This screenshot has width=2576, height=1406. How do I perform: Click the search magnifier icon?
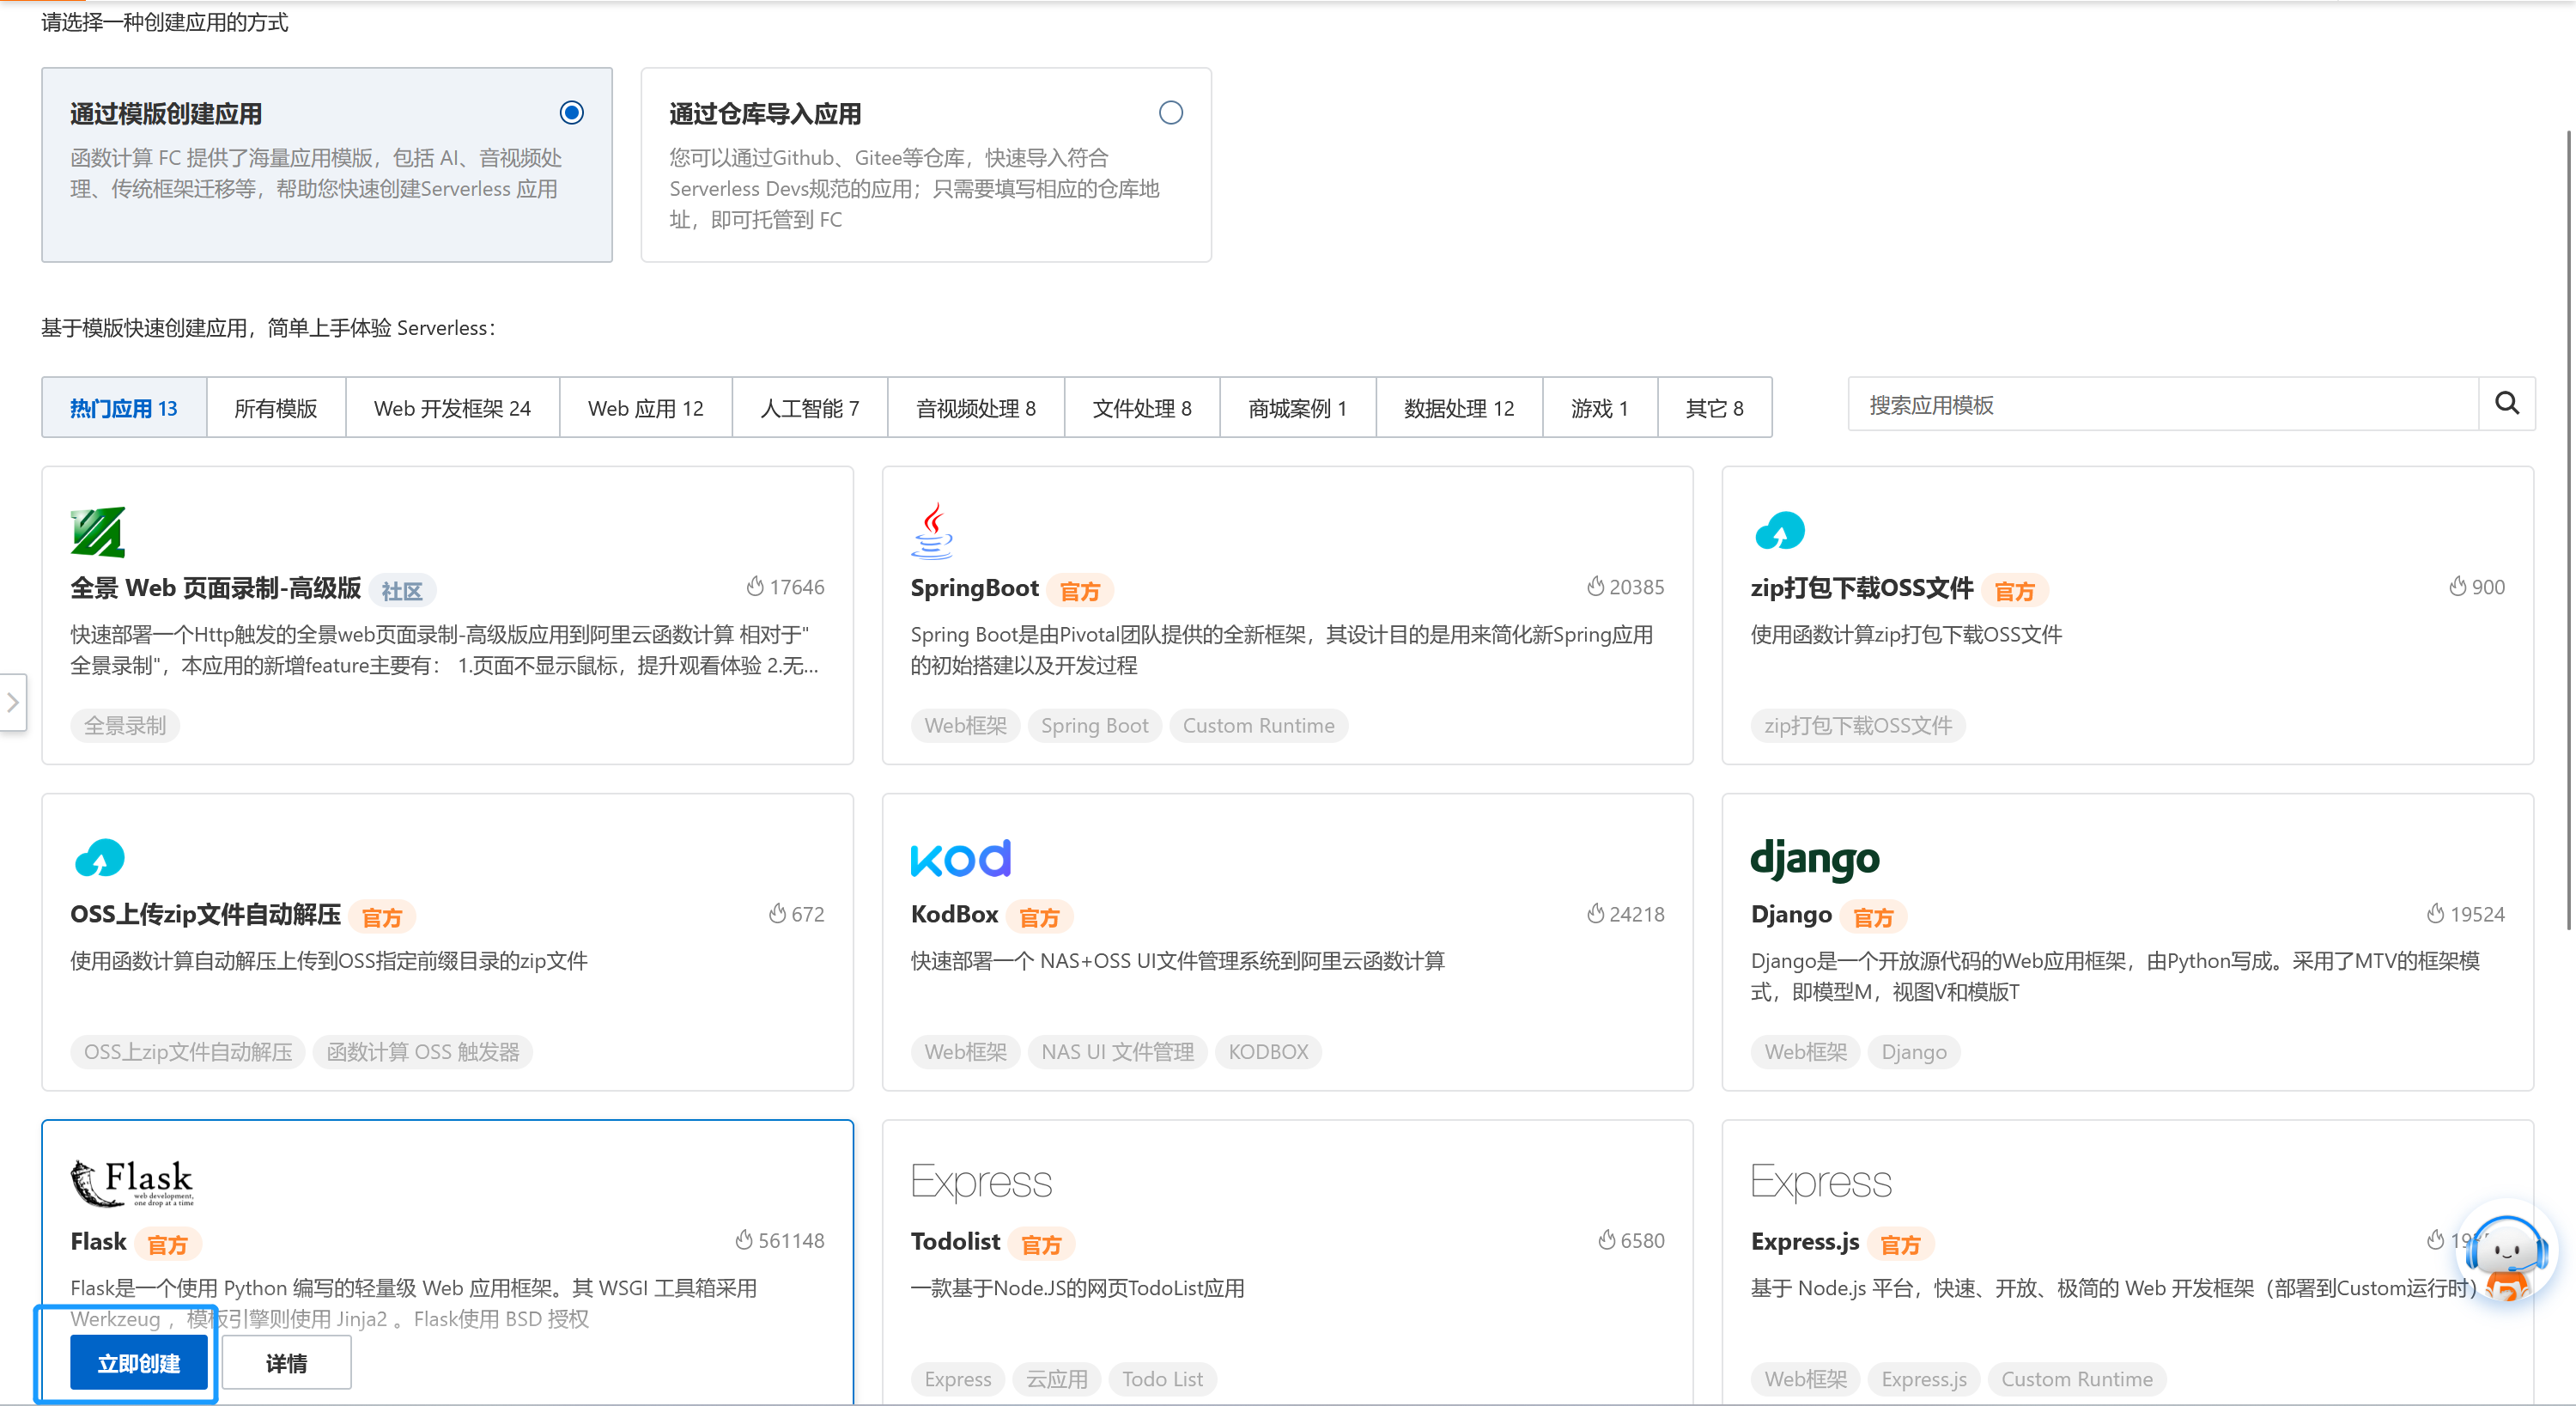pos(2506,403)
